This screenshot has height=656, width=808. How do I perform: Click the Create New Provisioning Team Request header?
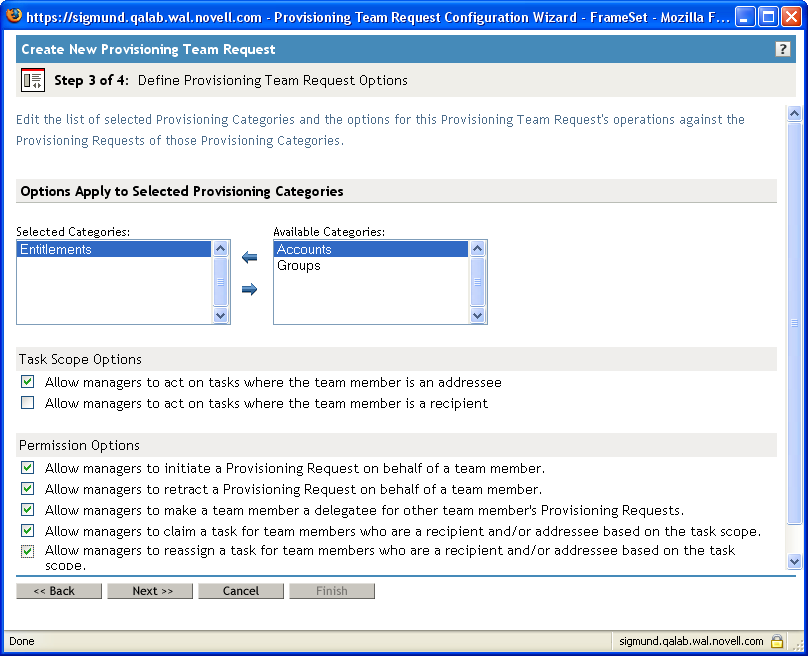[x=148, y=49]
